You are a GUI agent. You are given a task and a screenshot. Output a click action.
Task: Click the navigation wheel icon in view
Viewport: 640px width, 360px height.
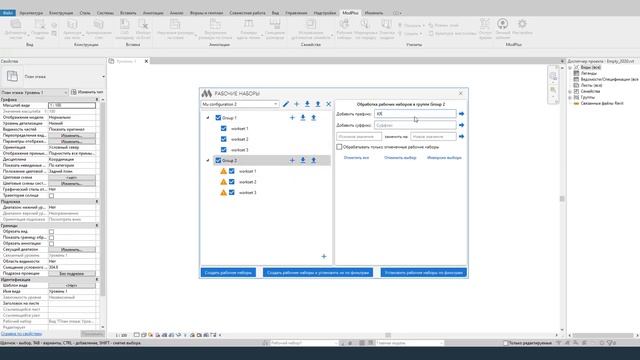pos(553,76)
